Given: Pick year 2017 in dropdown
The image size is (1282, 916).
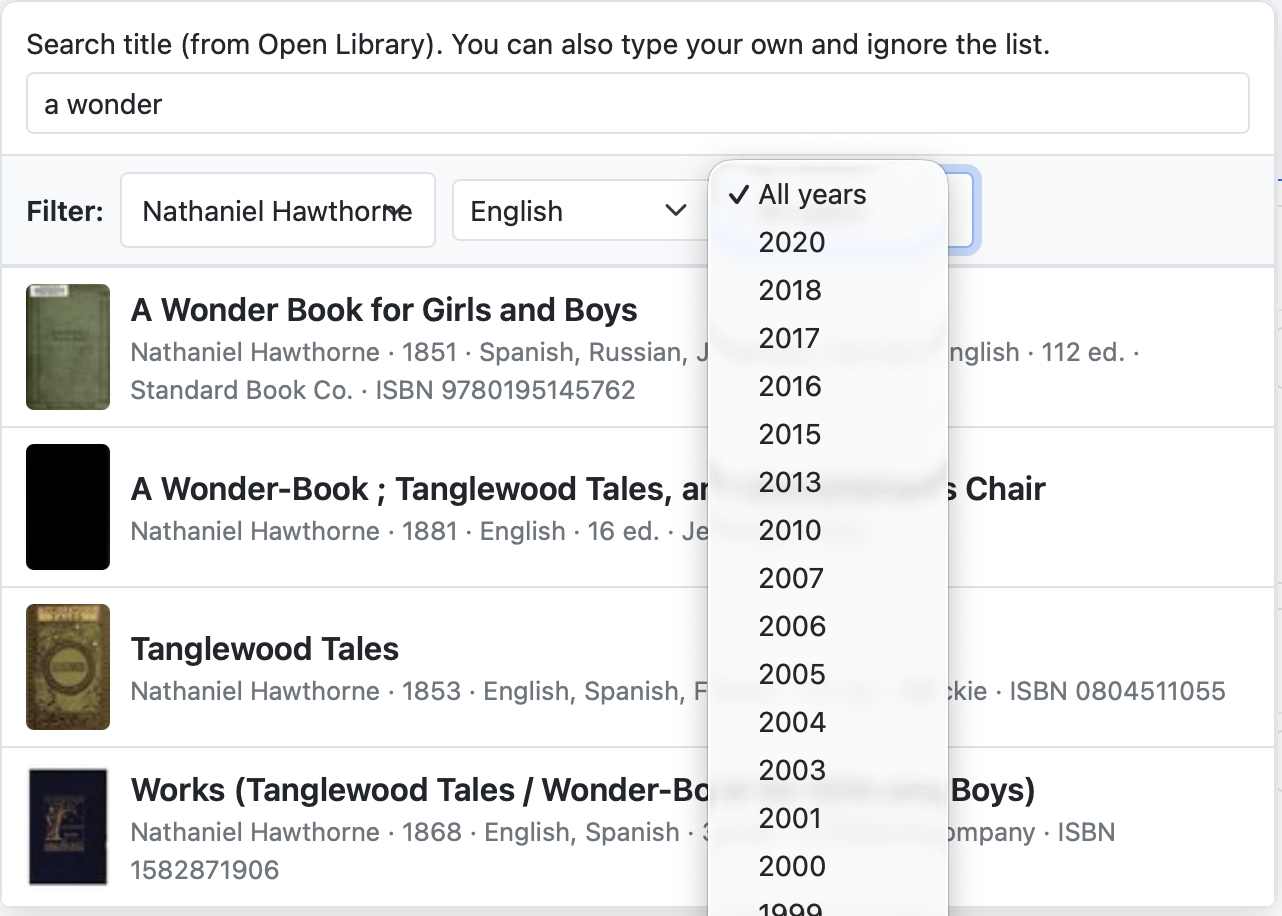Looking at the screenshot, I should [x=790, y=338].
